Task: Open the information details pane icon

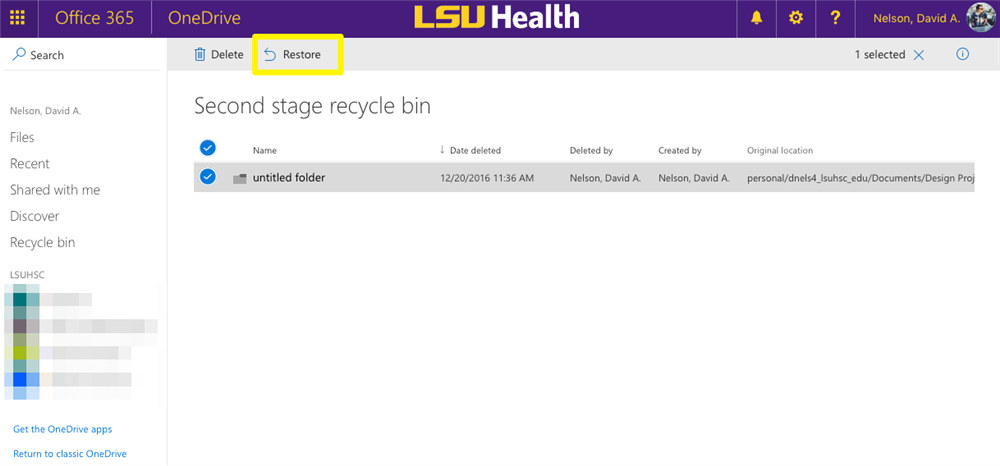Action: 963,55
